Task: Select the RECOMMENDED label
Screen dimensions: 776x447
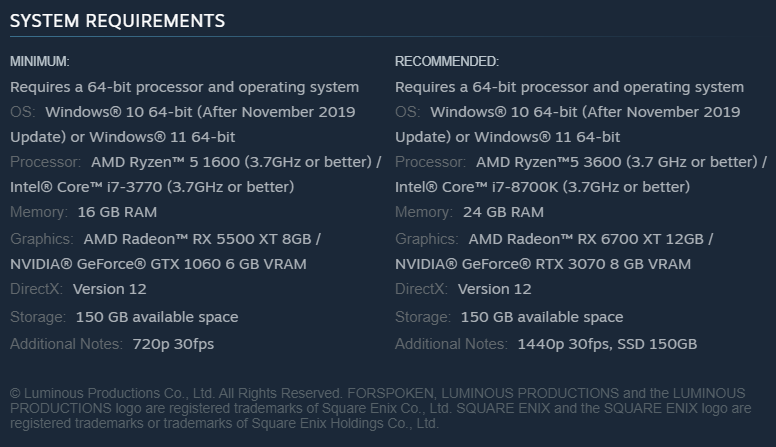Action: click(447, 61)
